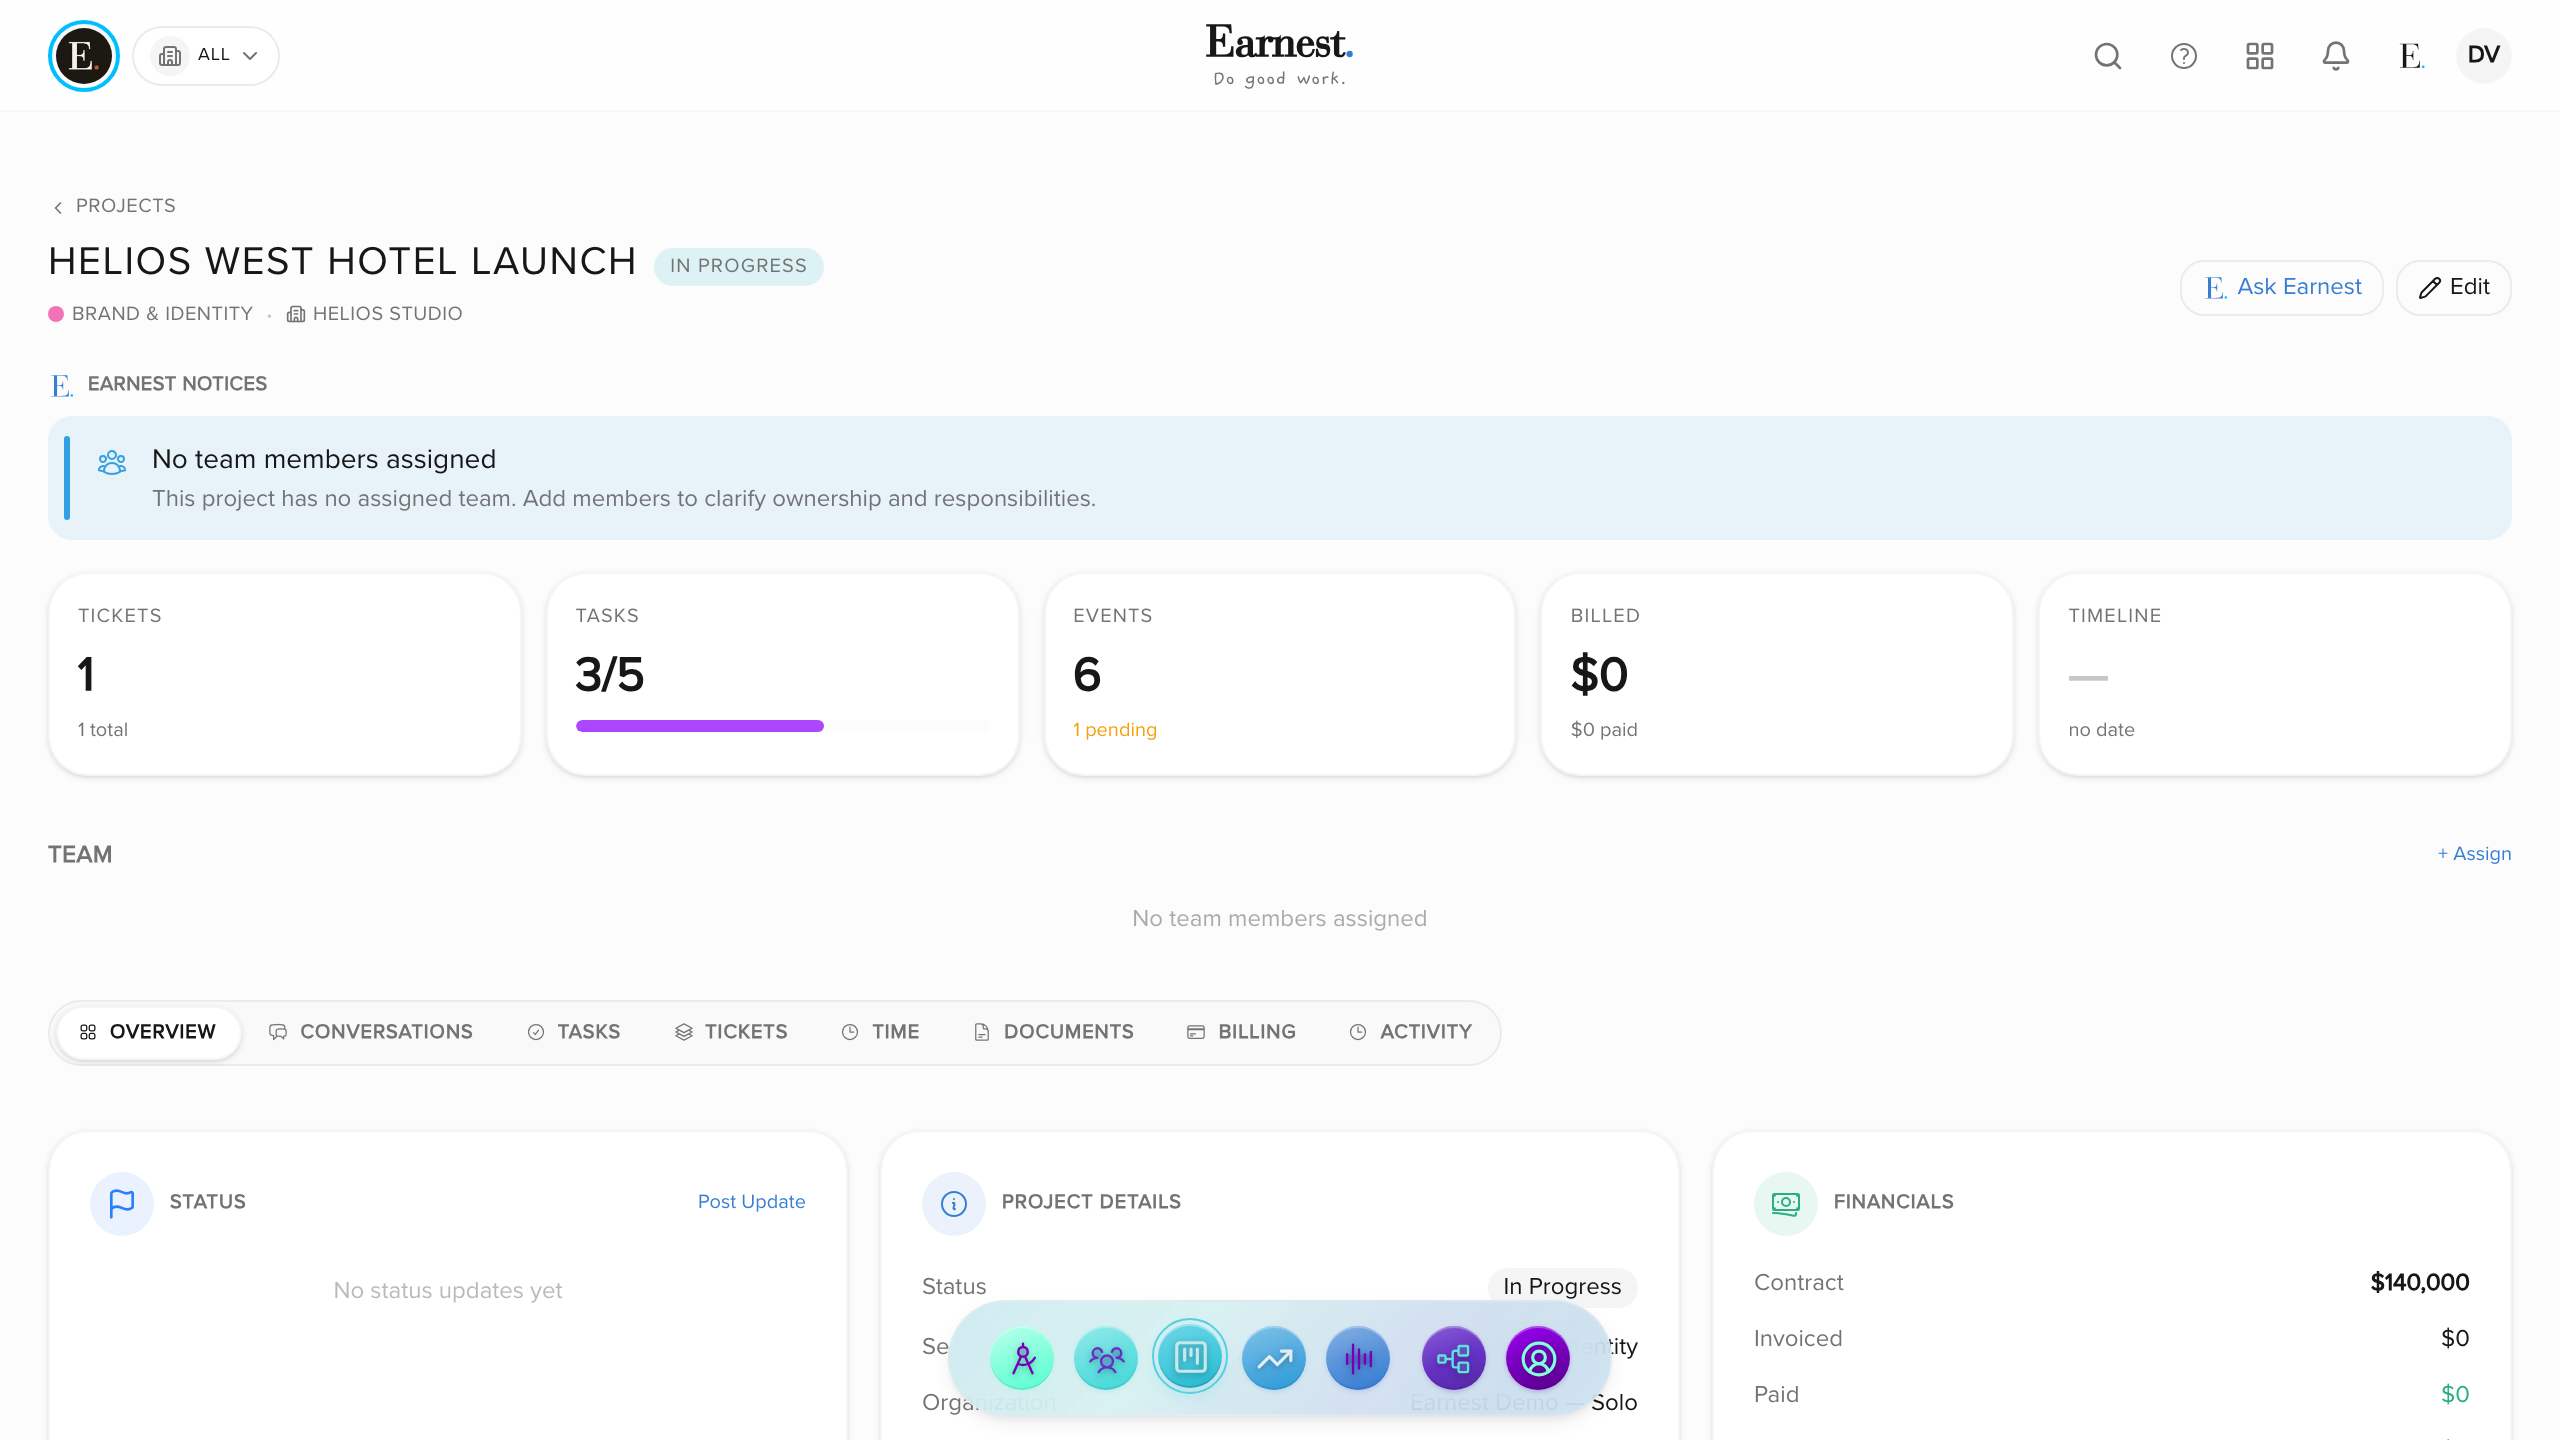The image size is (2560, 1440).
Task: Click the IN PROGRESS status badge
Action: [x=739, y=266]
